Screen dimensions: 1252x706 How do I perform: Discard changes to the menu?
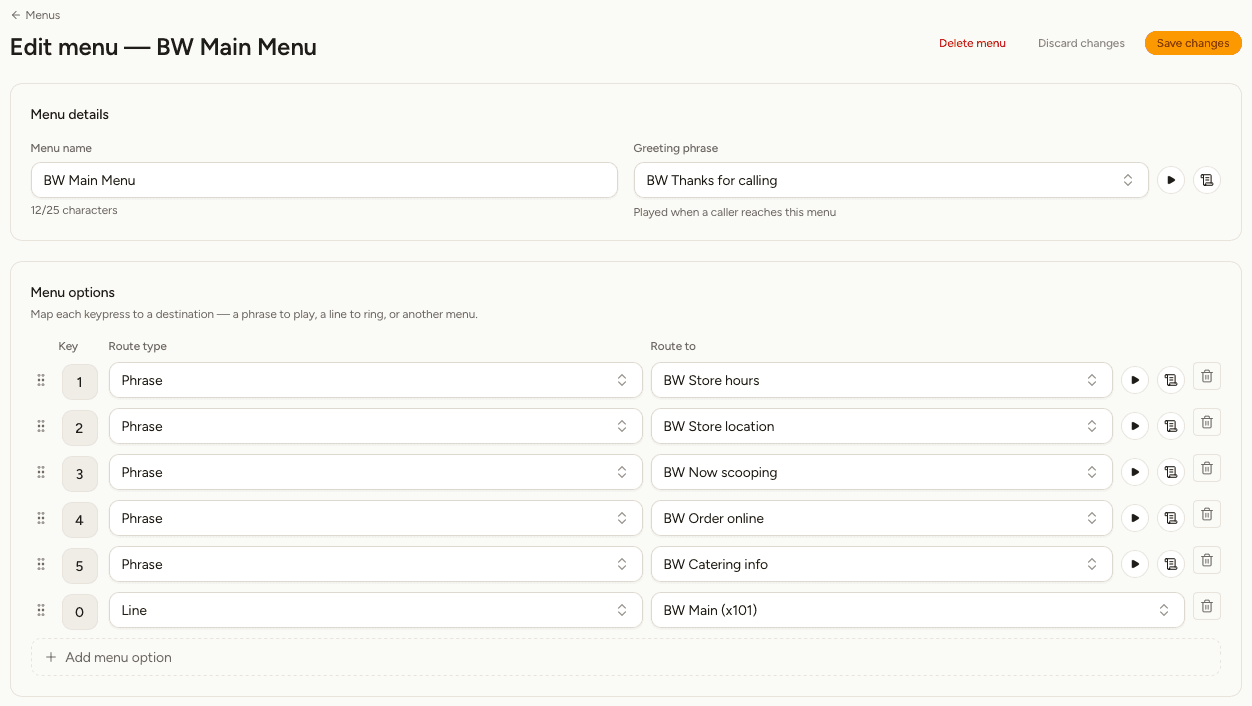[x=1081, y=43]
